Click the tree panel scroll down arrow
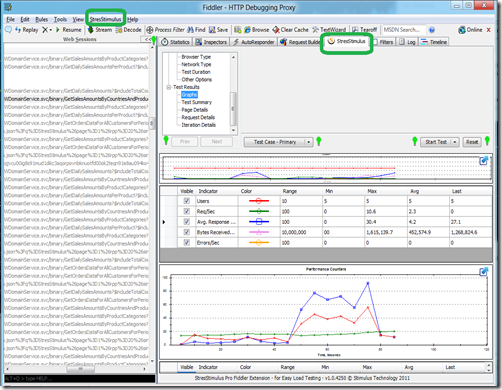Screen dimensions: 502x390 click(x=233, y=130)
